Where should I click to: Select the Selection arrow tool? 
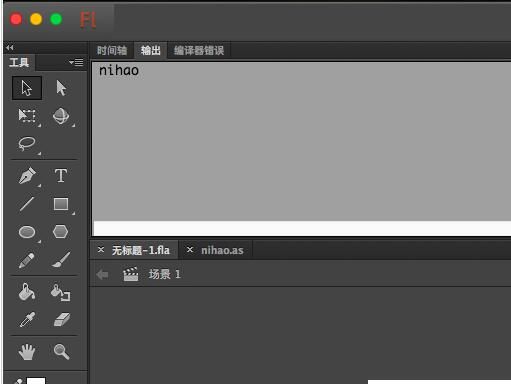[x=27, y=88]
